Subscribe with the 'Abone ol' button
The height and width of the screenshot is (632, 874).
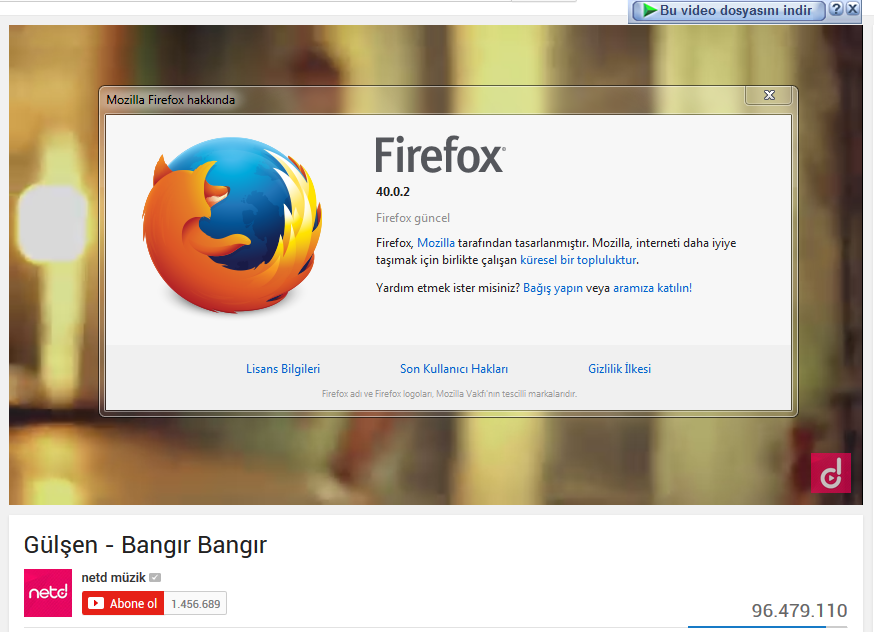(123, 604)
